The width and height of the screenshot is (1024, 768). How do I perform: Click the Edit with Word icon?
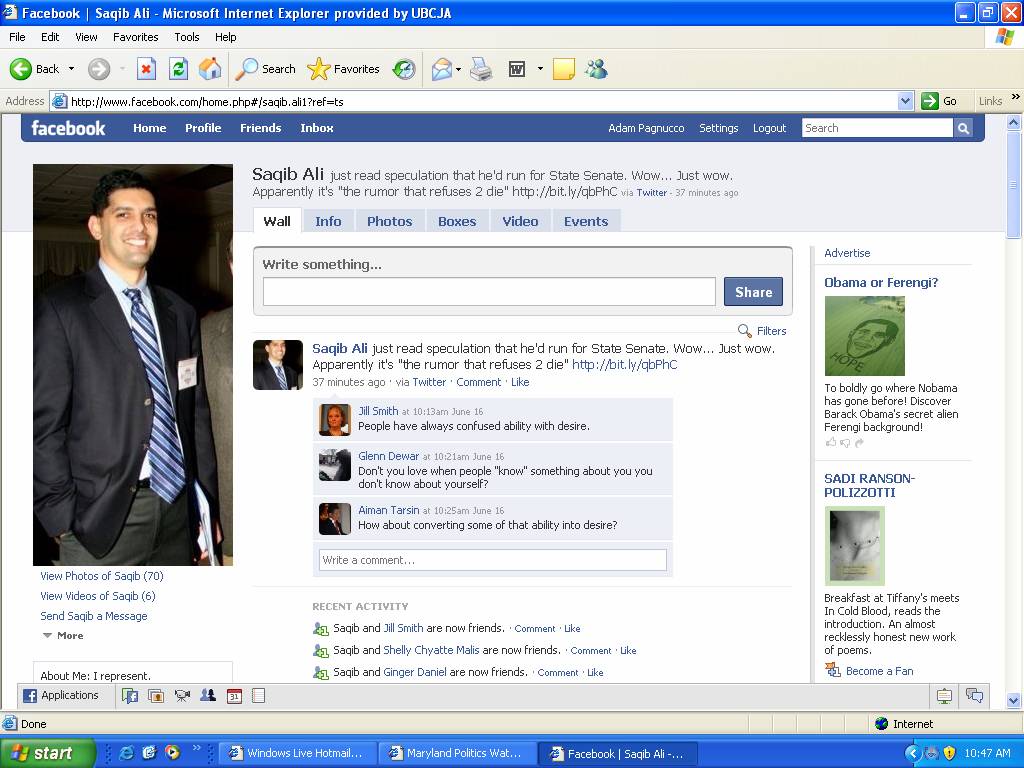[517, 69]
